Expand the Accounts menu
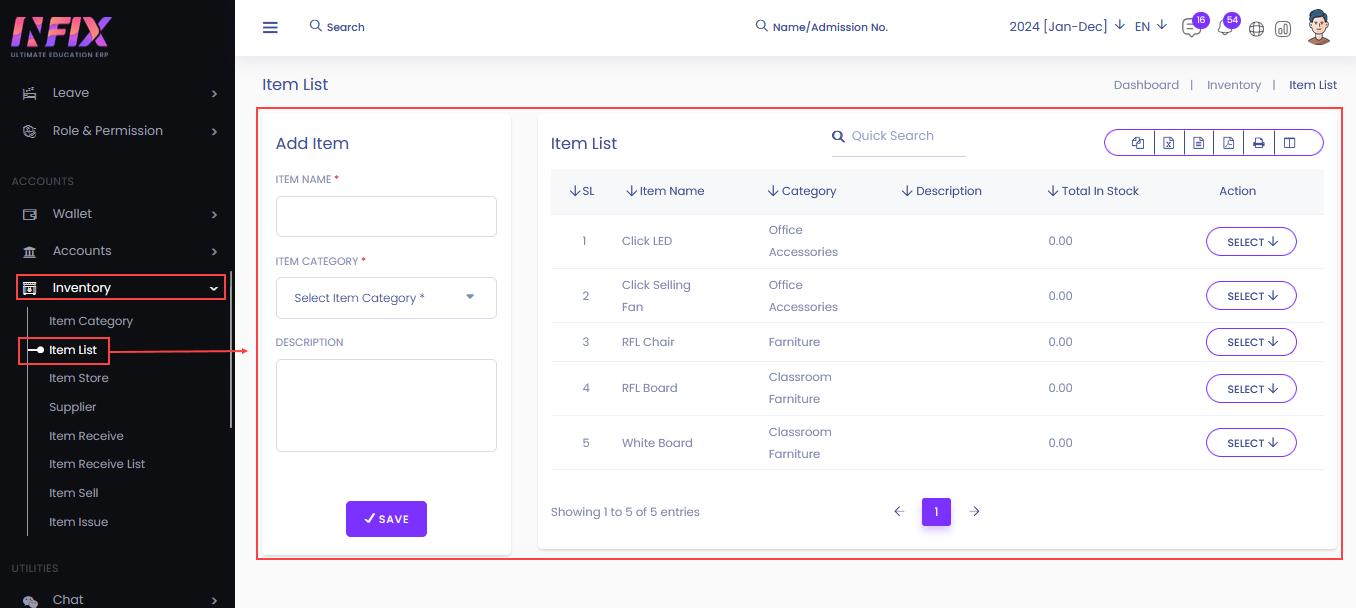This screenshot has height=608, width=1356. pos(214,251)
